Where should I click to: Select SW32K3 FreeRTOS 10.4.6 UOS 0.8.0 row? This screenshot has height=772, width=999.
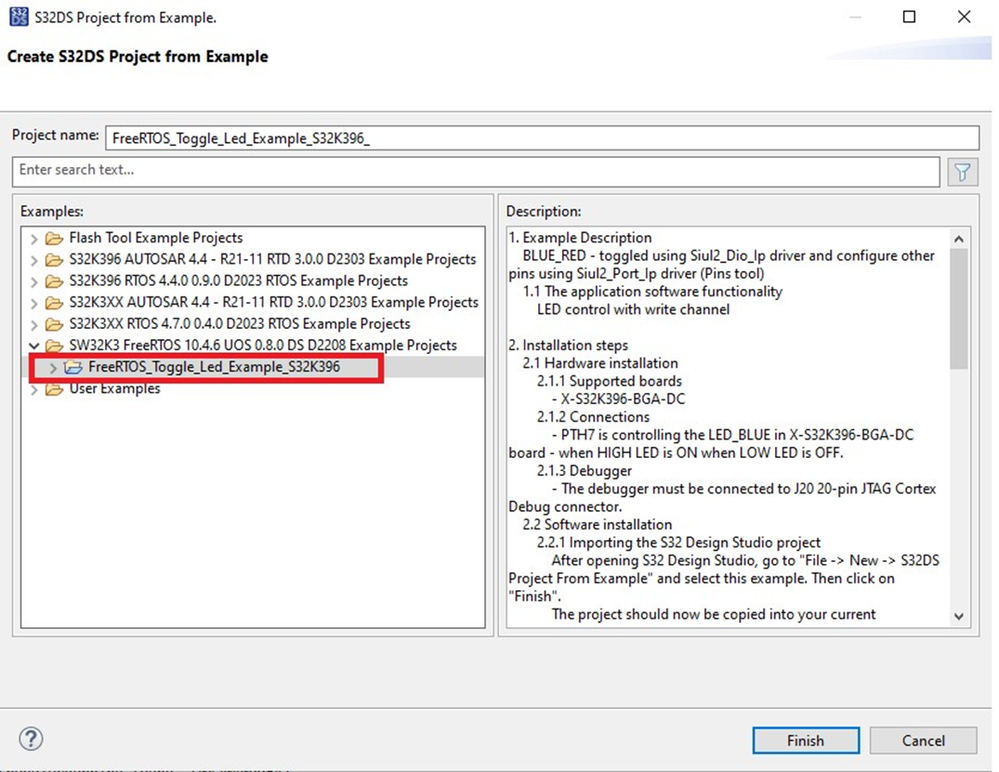[x=262, y=345]
